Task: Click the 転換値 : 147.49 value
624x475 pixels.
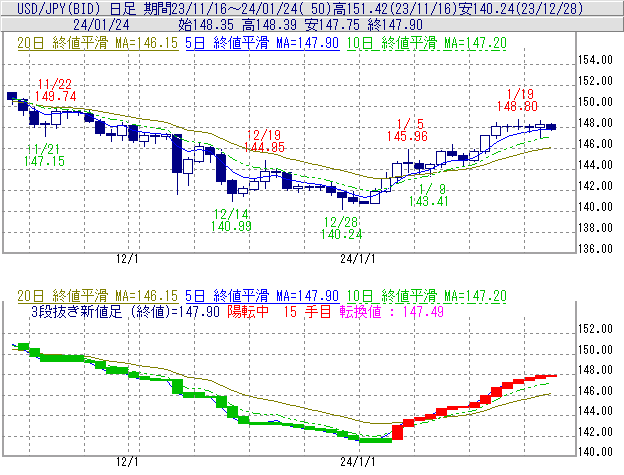Action: point(392,312)
